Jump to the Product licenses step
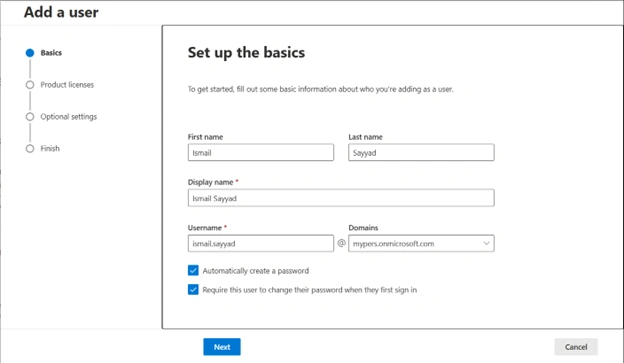624x363 pixels. pyautogui.click(x=67, y=85)
